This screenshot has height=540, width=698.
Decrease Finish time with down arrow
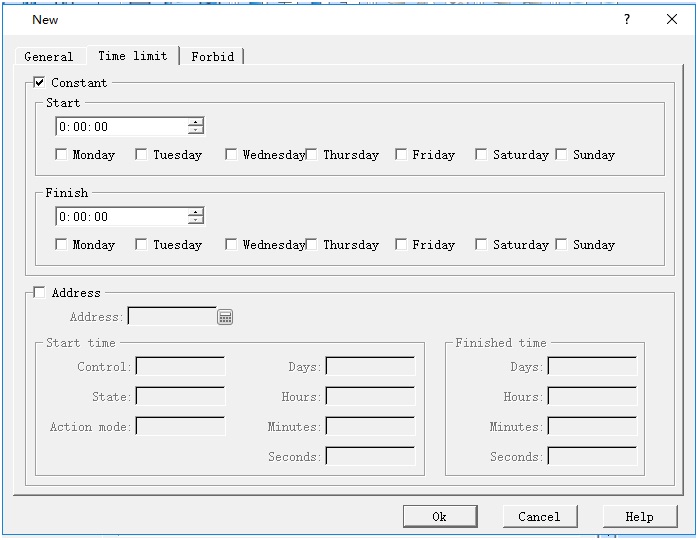tap(195, 221)
